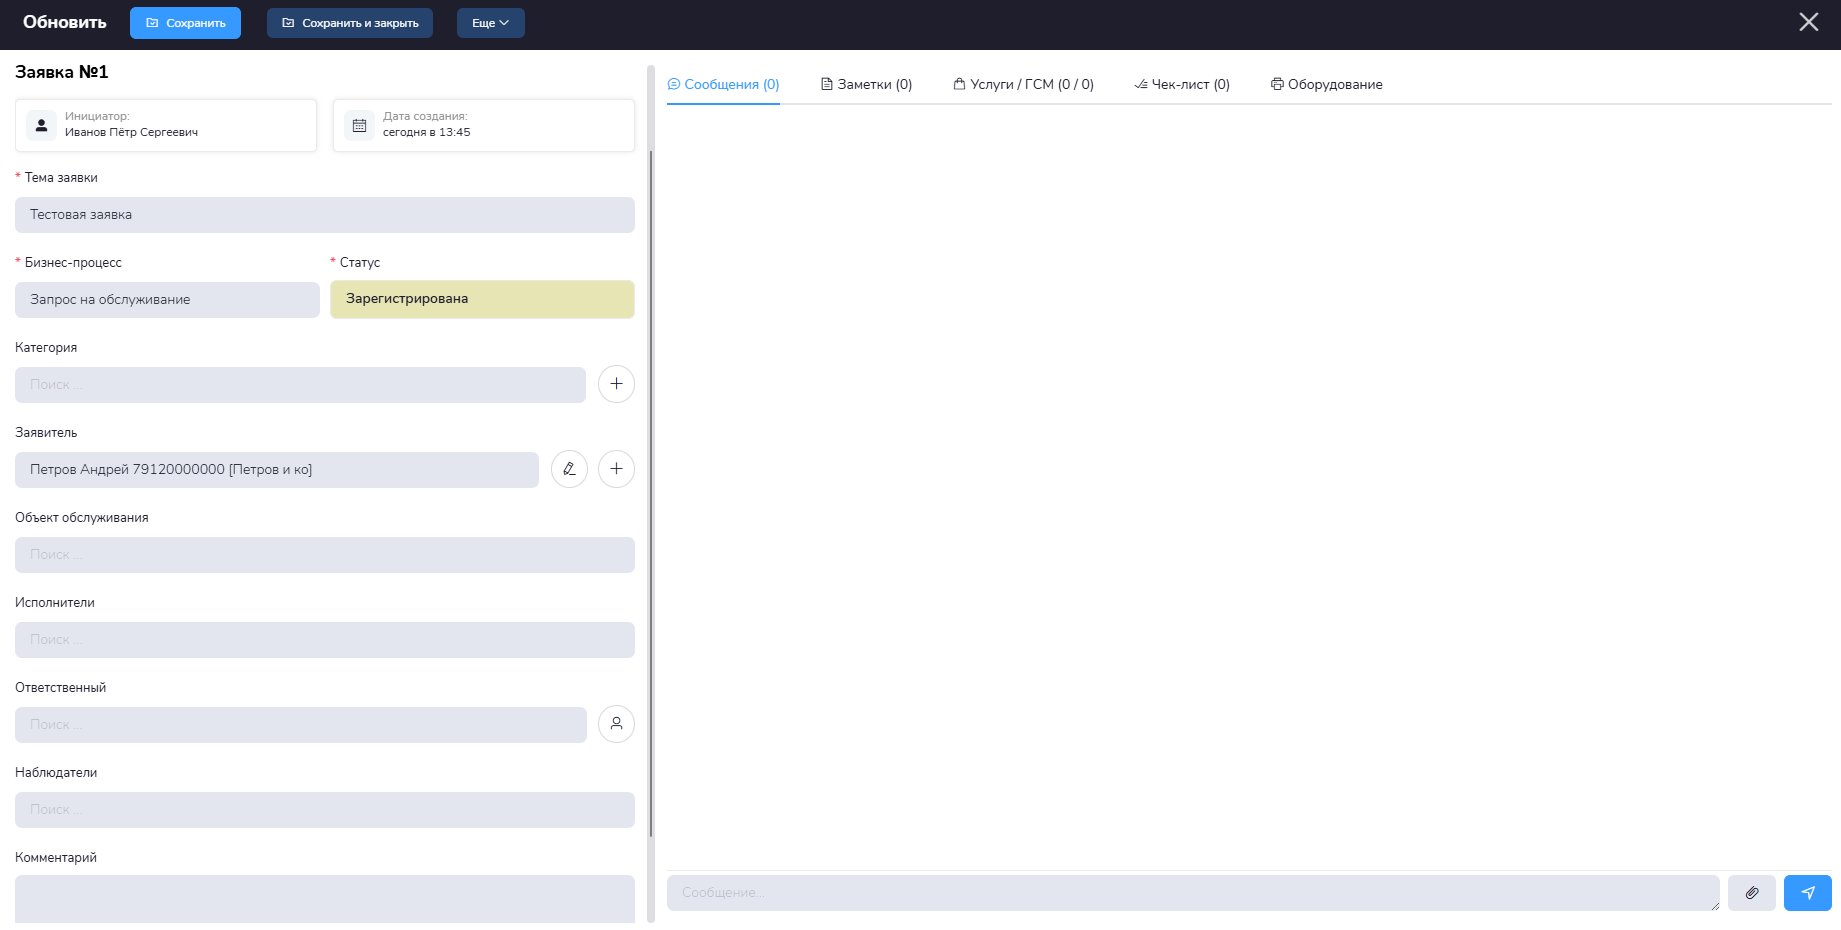The height and width of the screenshot is (930, 1841).
Task: Open the Статус dropdown showing Зарегистрирована
Action: click(x=482, y=299)
